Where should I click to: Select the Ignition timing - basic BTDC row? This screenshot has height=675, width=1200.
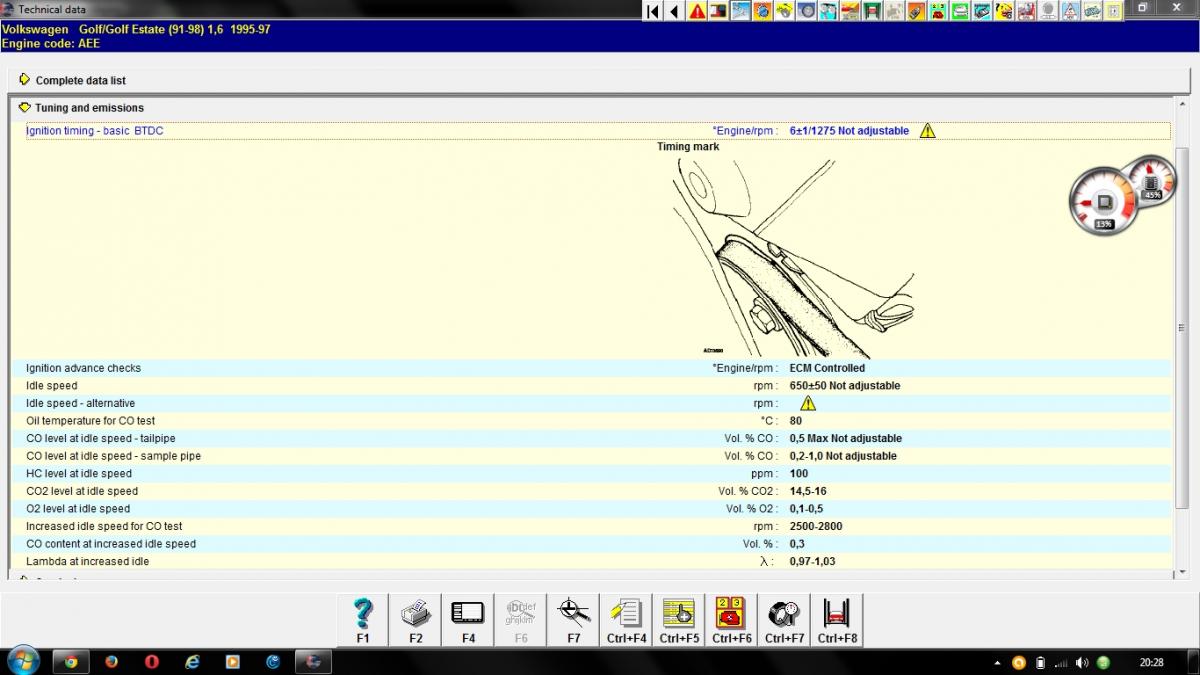point(95,131)
